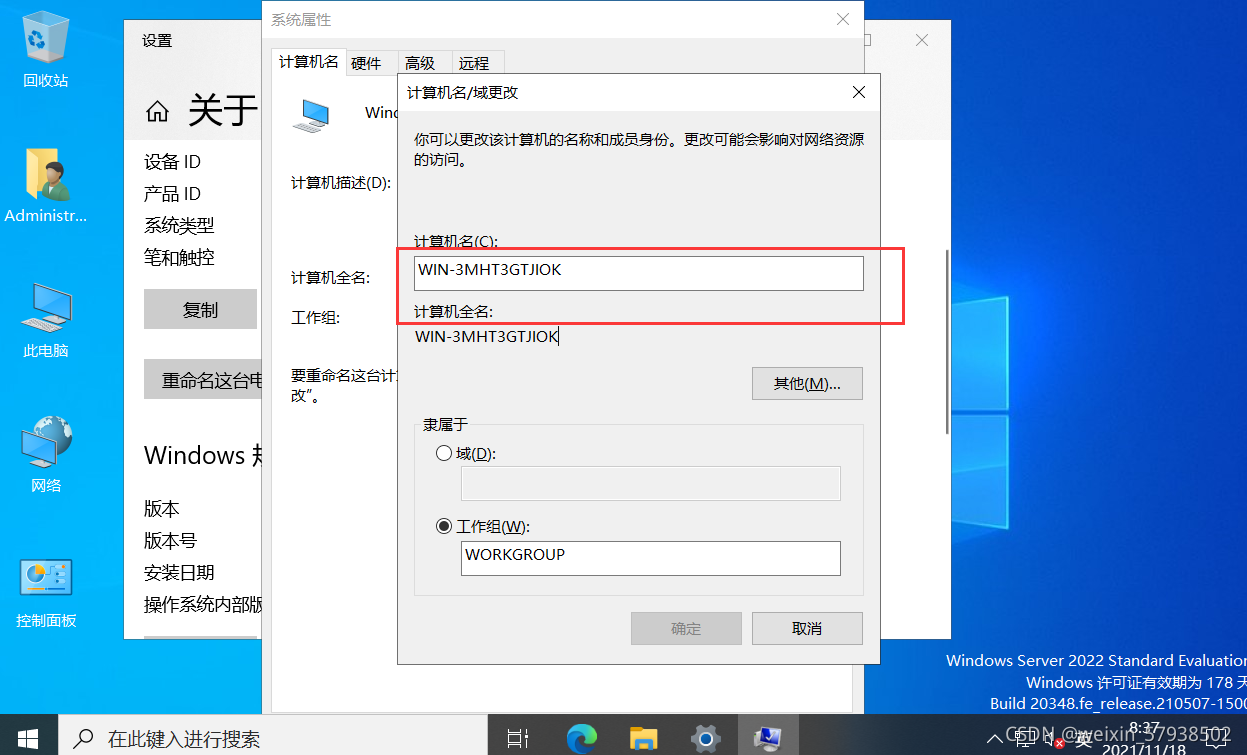Viewport: 1247px width, 755px height.
Task: Click the 复制 button in Settings
Action: [x=200, y=309]
